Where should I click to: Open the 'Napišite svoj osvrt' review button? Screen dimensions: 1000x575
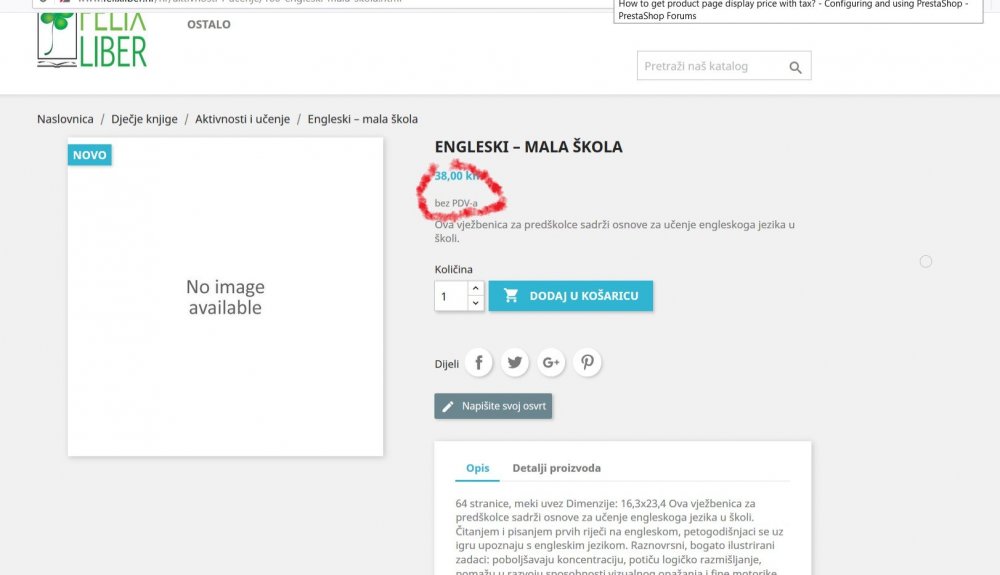493,406
